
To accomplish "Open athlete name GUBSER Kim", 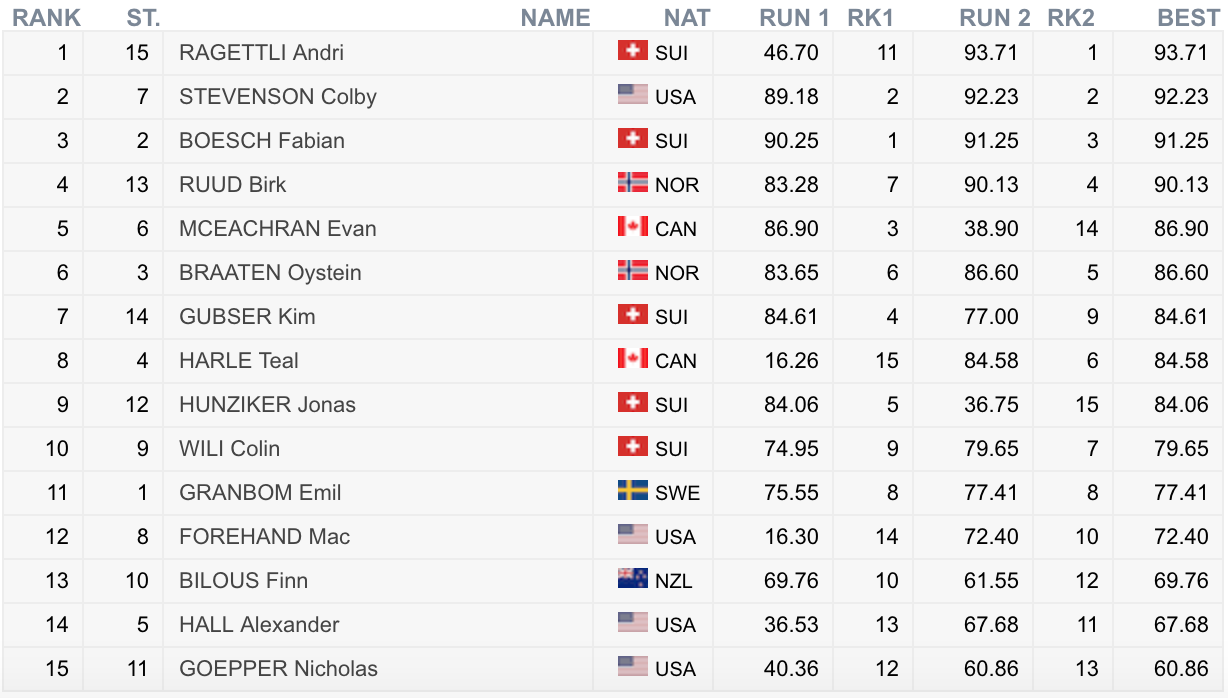I will tap(247, 317).
